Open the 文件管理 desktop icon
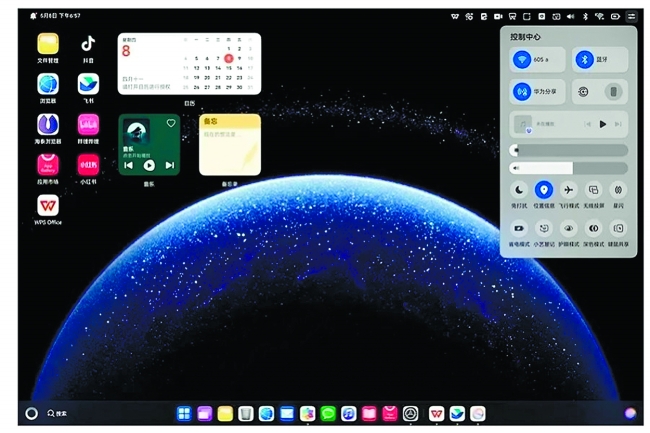The width and height of the screenshot is (650, 433). click(48, 44)
